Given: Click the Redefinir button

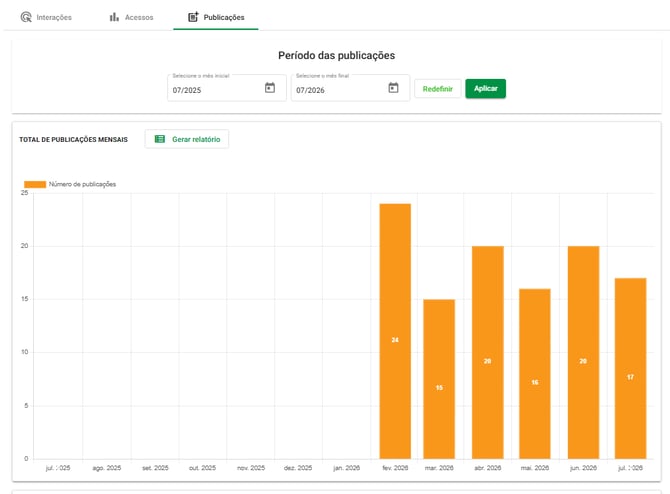Looking at the screenshot, I should coord(438,88).
